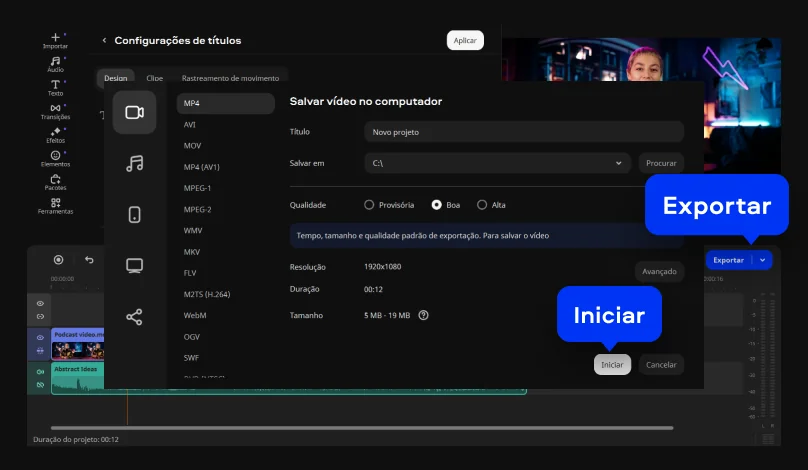The height and width of the screenshot is (470, 808).
Task: Open the Importar panel in the sidebar
Action: coord(55,40)
